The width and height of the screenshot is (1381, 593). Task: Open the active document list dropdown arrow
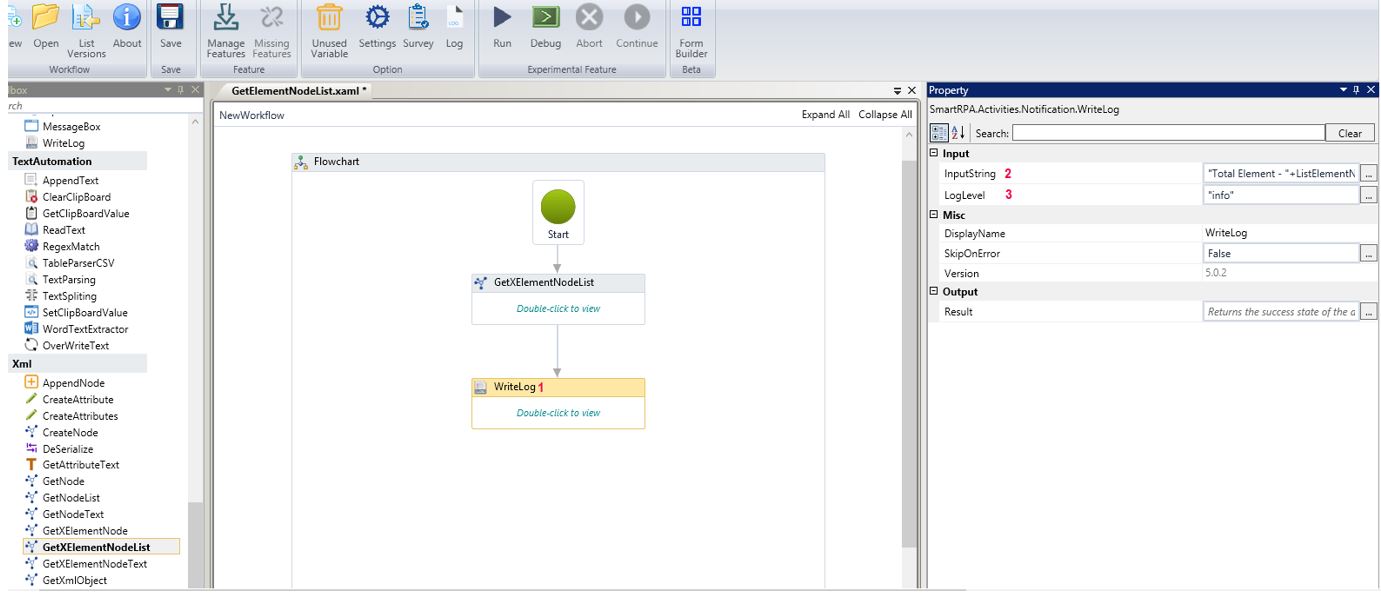(897, 91)
